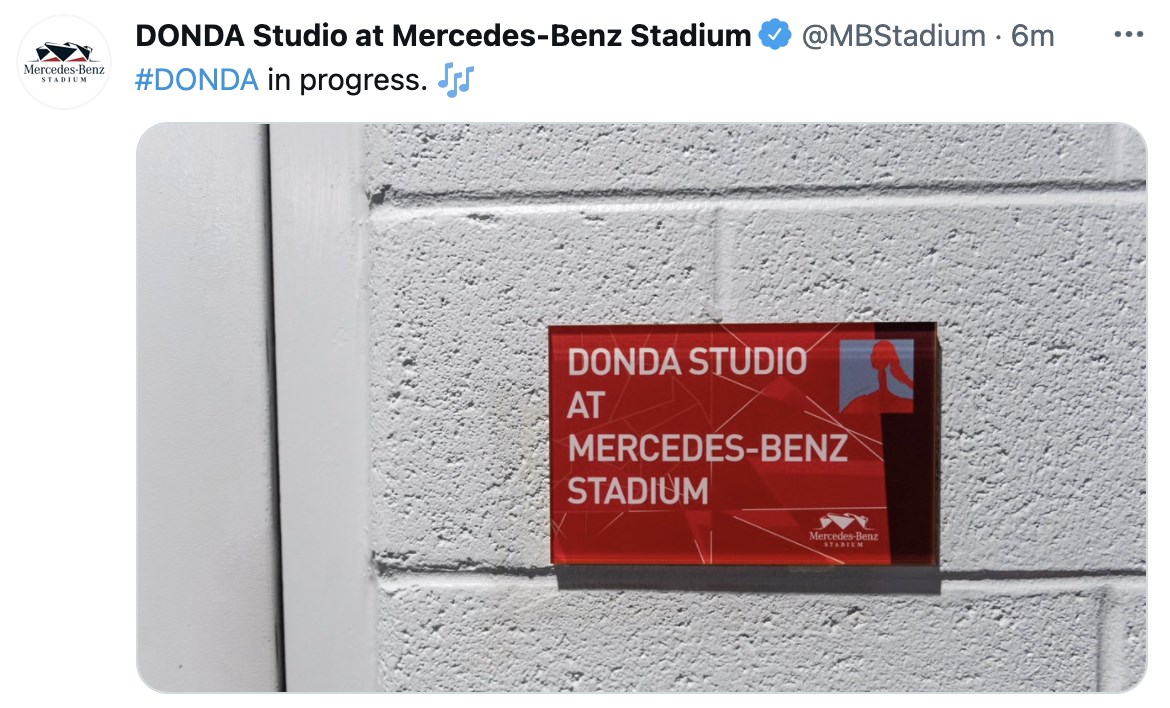Open the #DONDA hashtag link
This screenshot has width=1170, height=708.
tap(196, 80)
